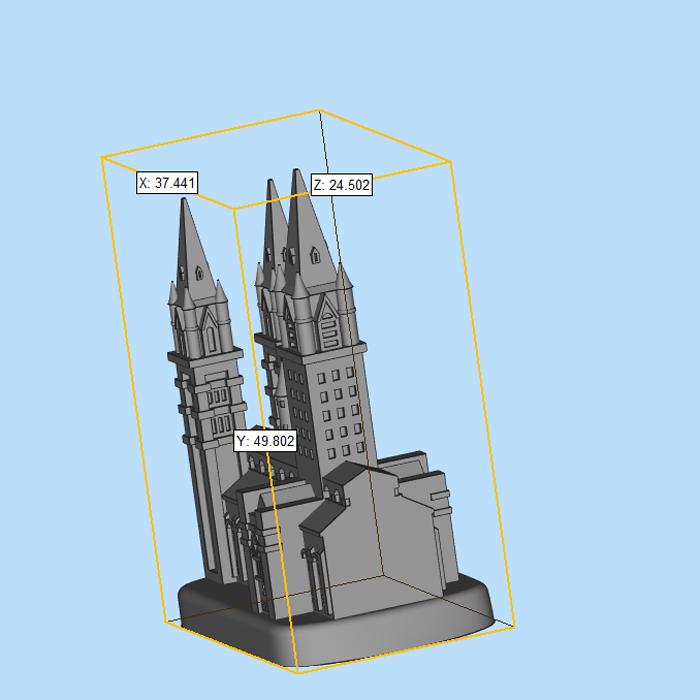Click the Y: 49.802 dimension label
This screenshot has width=700, height=700.
tap(265, 441)
